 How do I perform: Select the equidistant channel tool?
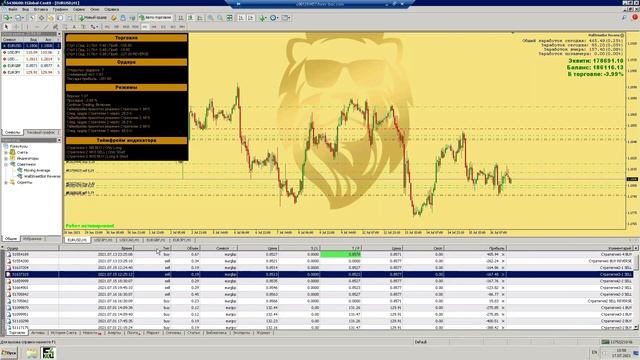(56, 27)
